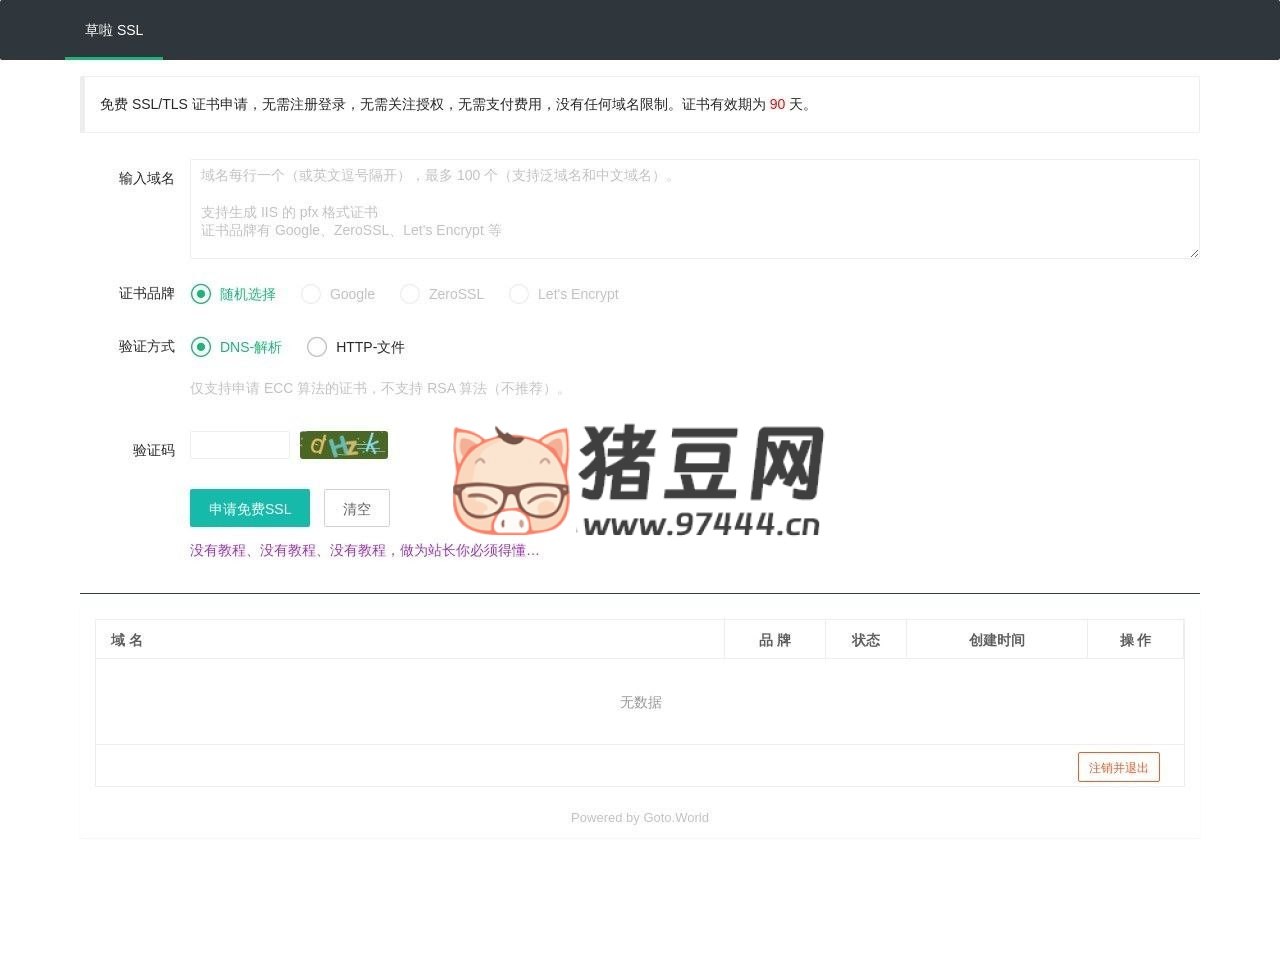
Task: Click the 状态 column header
Action: (865, 639)
